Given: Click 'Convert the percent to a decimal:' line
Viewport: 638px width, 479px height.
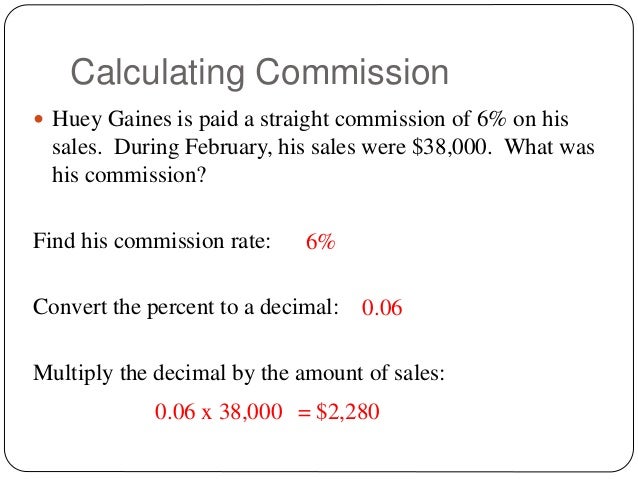Looking at the screenshot, I should pyautogui.click(x=186, y=307).
